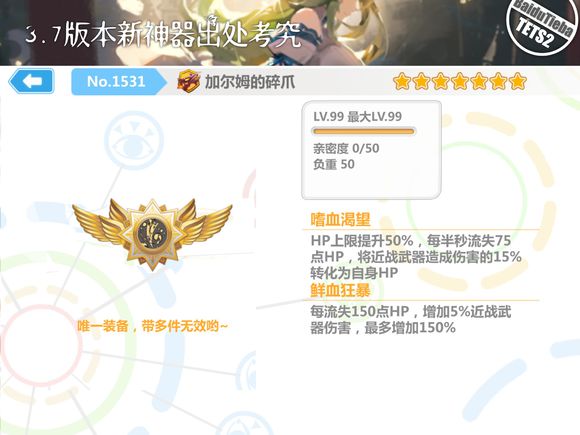Click the 鲜血狂暴 skill description text

pyautogui.click(x=411, y=320)
